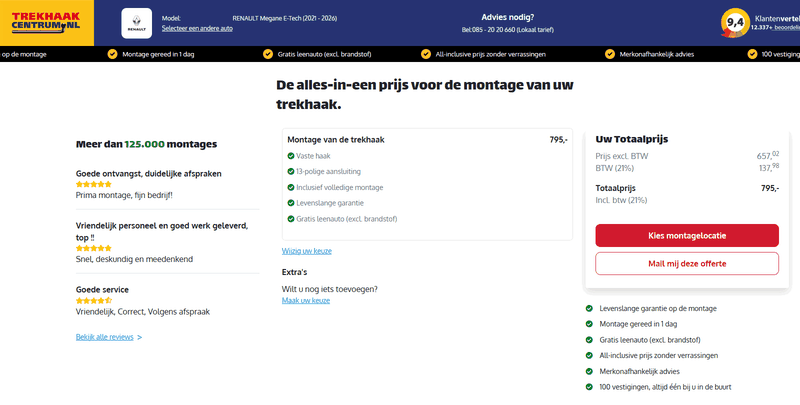
Task: Click green check beside '100 vestigingen, altijd één bij u'
Action: tap(589, 387)
